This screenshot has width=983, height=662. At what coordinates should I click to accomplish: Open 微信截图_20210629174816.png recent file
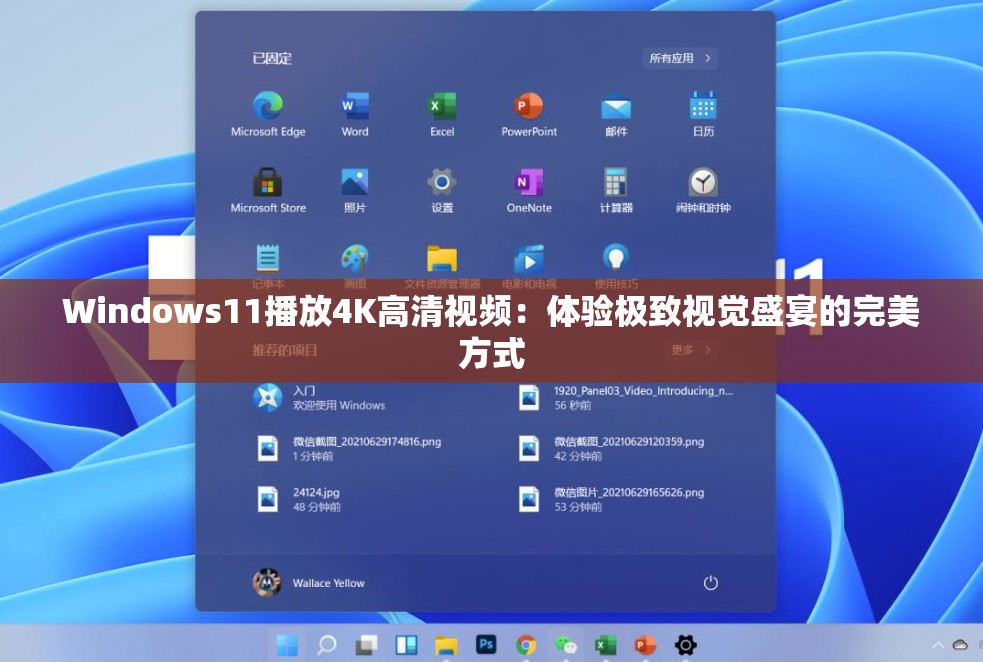pyautogui.click(x=349, y=448)
